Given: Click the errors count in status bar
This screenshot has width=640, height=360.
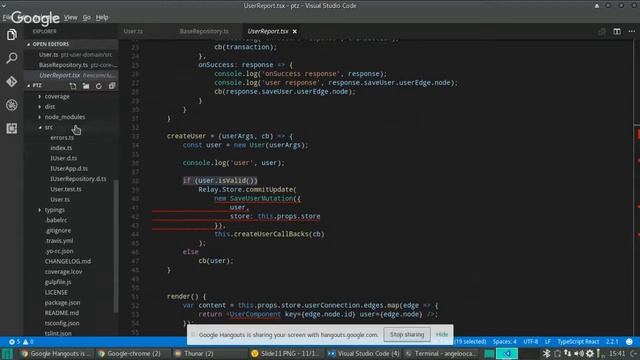Looking at the screenshot, I should pyautogui.click(x=15, y=342).
